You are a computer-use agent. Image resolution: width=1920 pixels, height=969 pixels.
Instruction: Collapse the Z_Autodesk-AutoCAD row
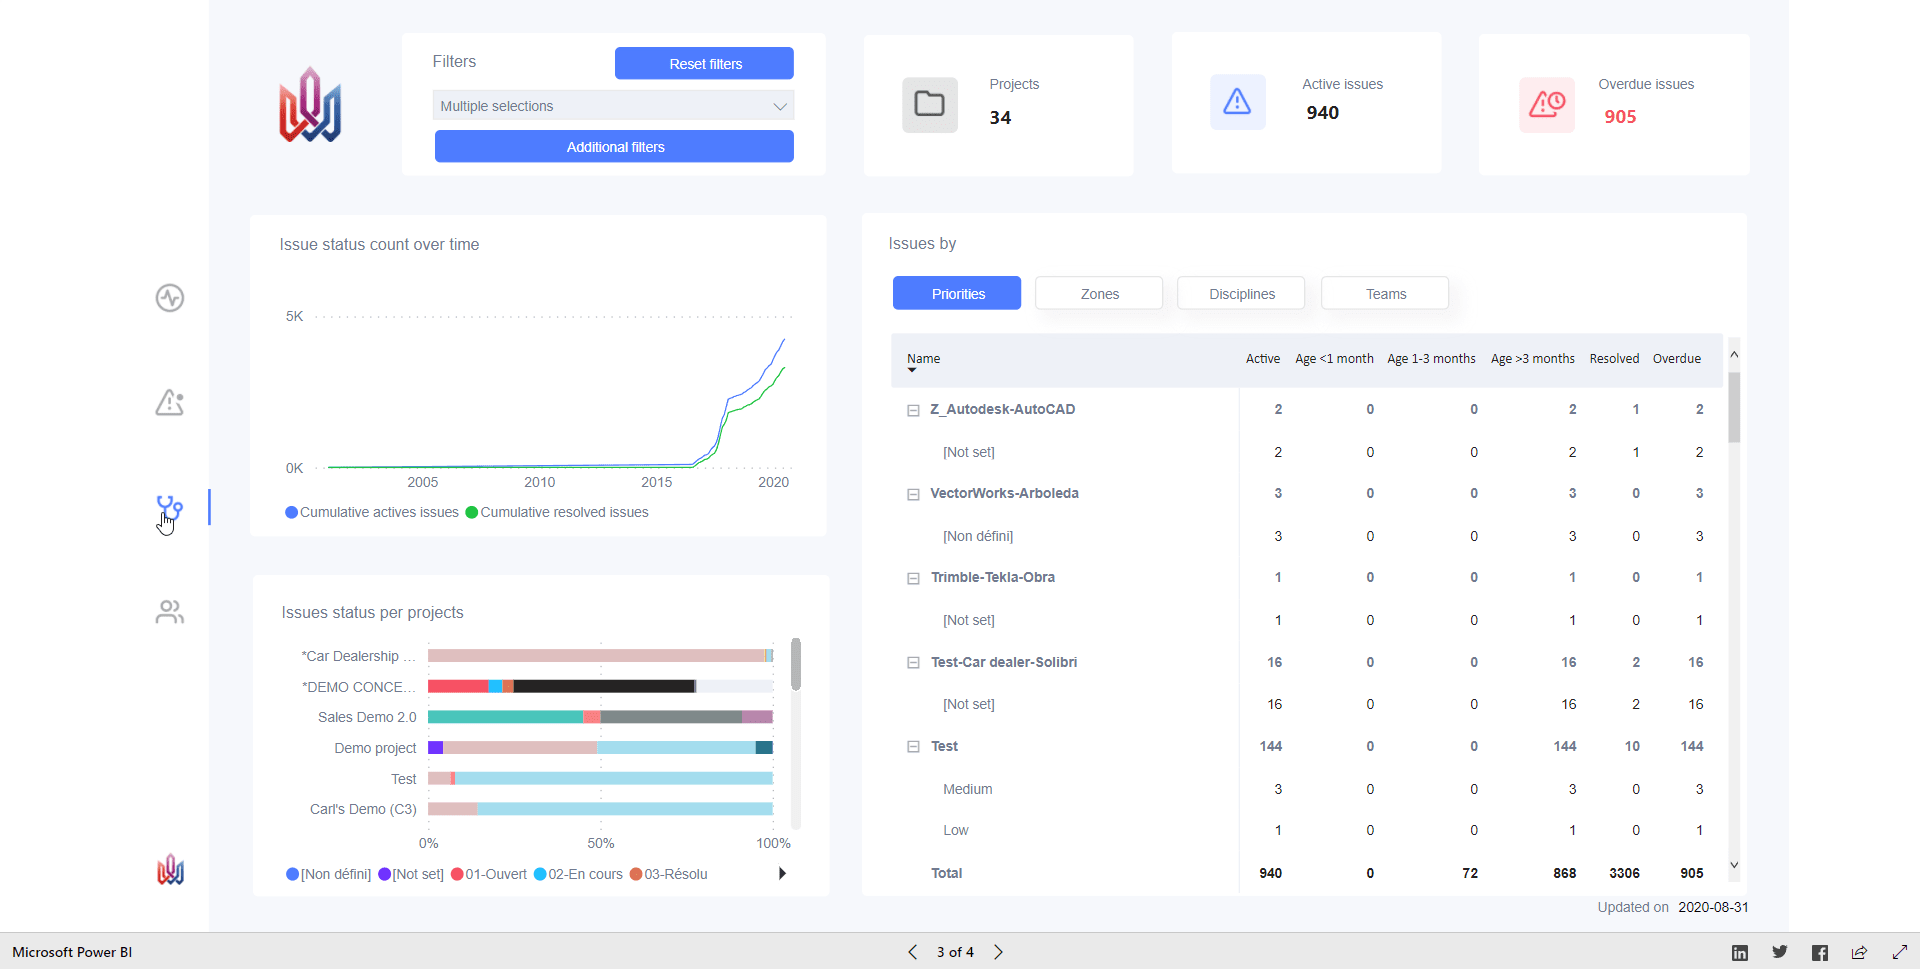click(913, 410)
